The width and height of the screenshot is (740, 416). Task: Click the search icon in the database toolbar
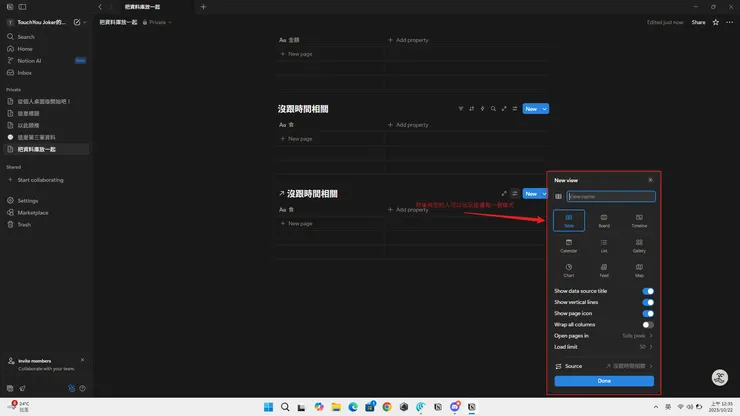[493, 109]
